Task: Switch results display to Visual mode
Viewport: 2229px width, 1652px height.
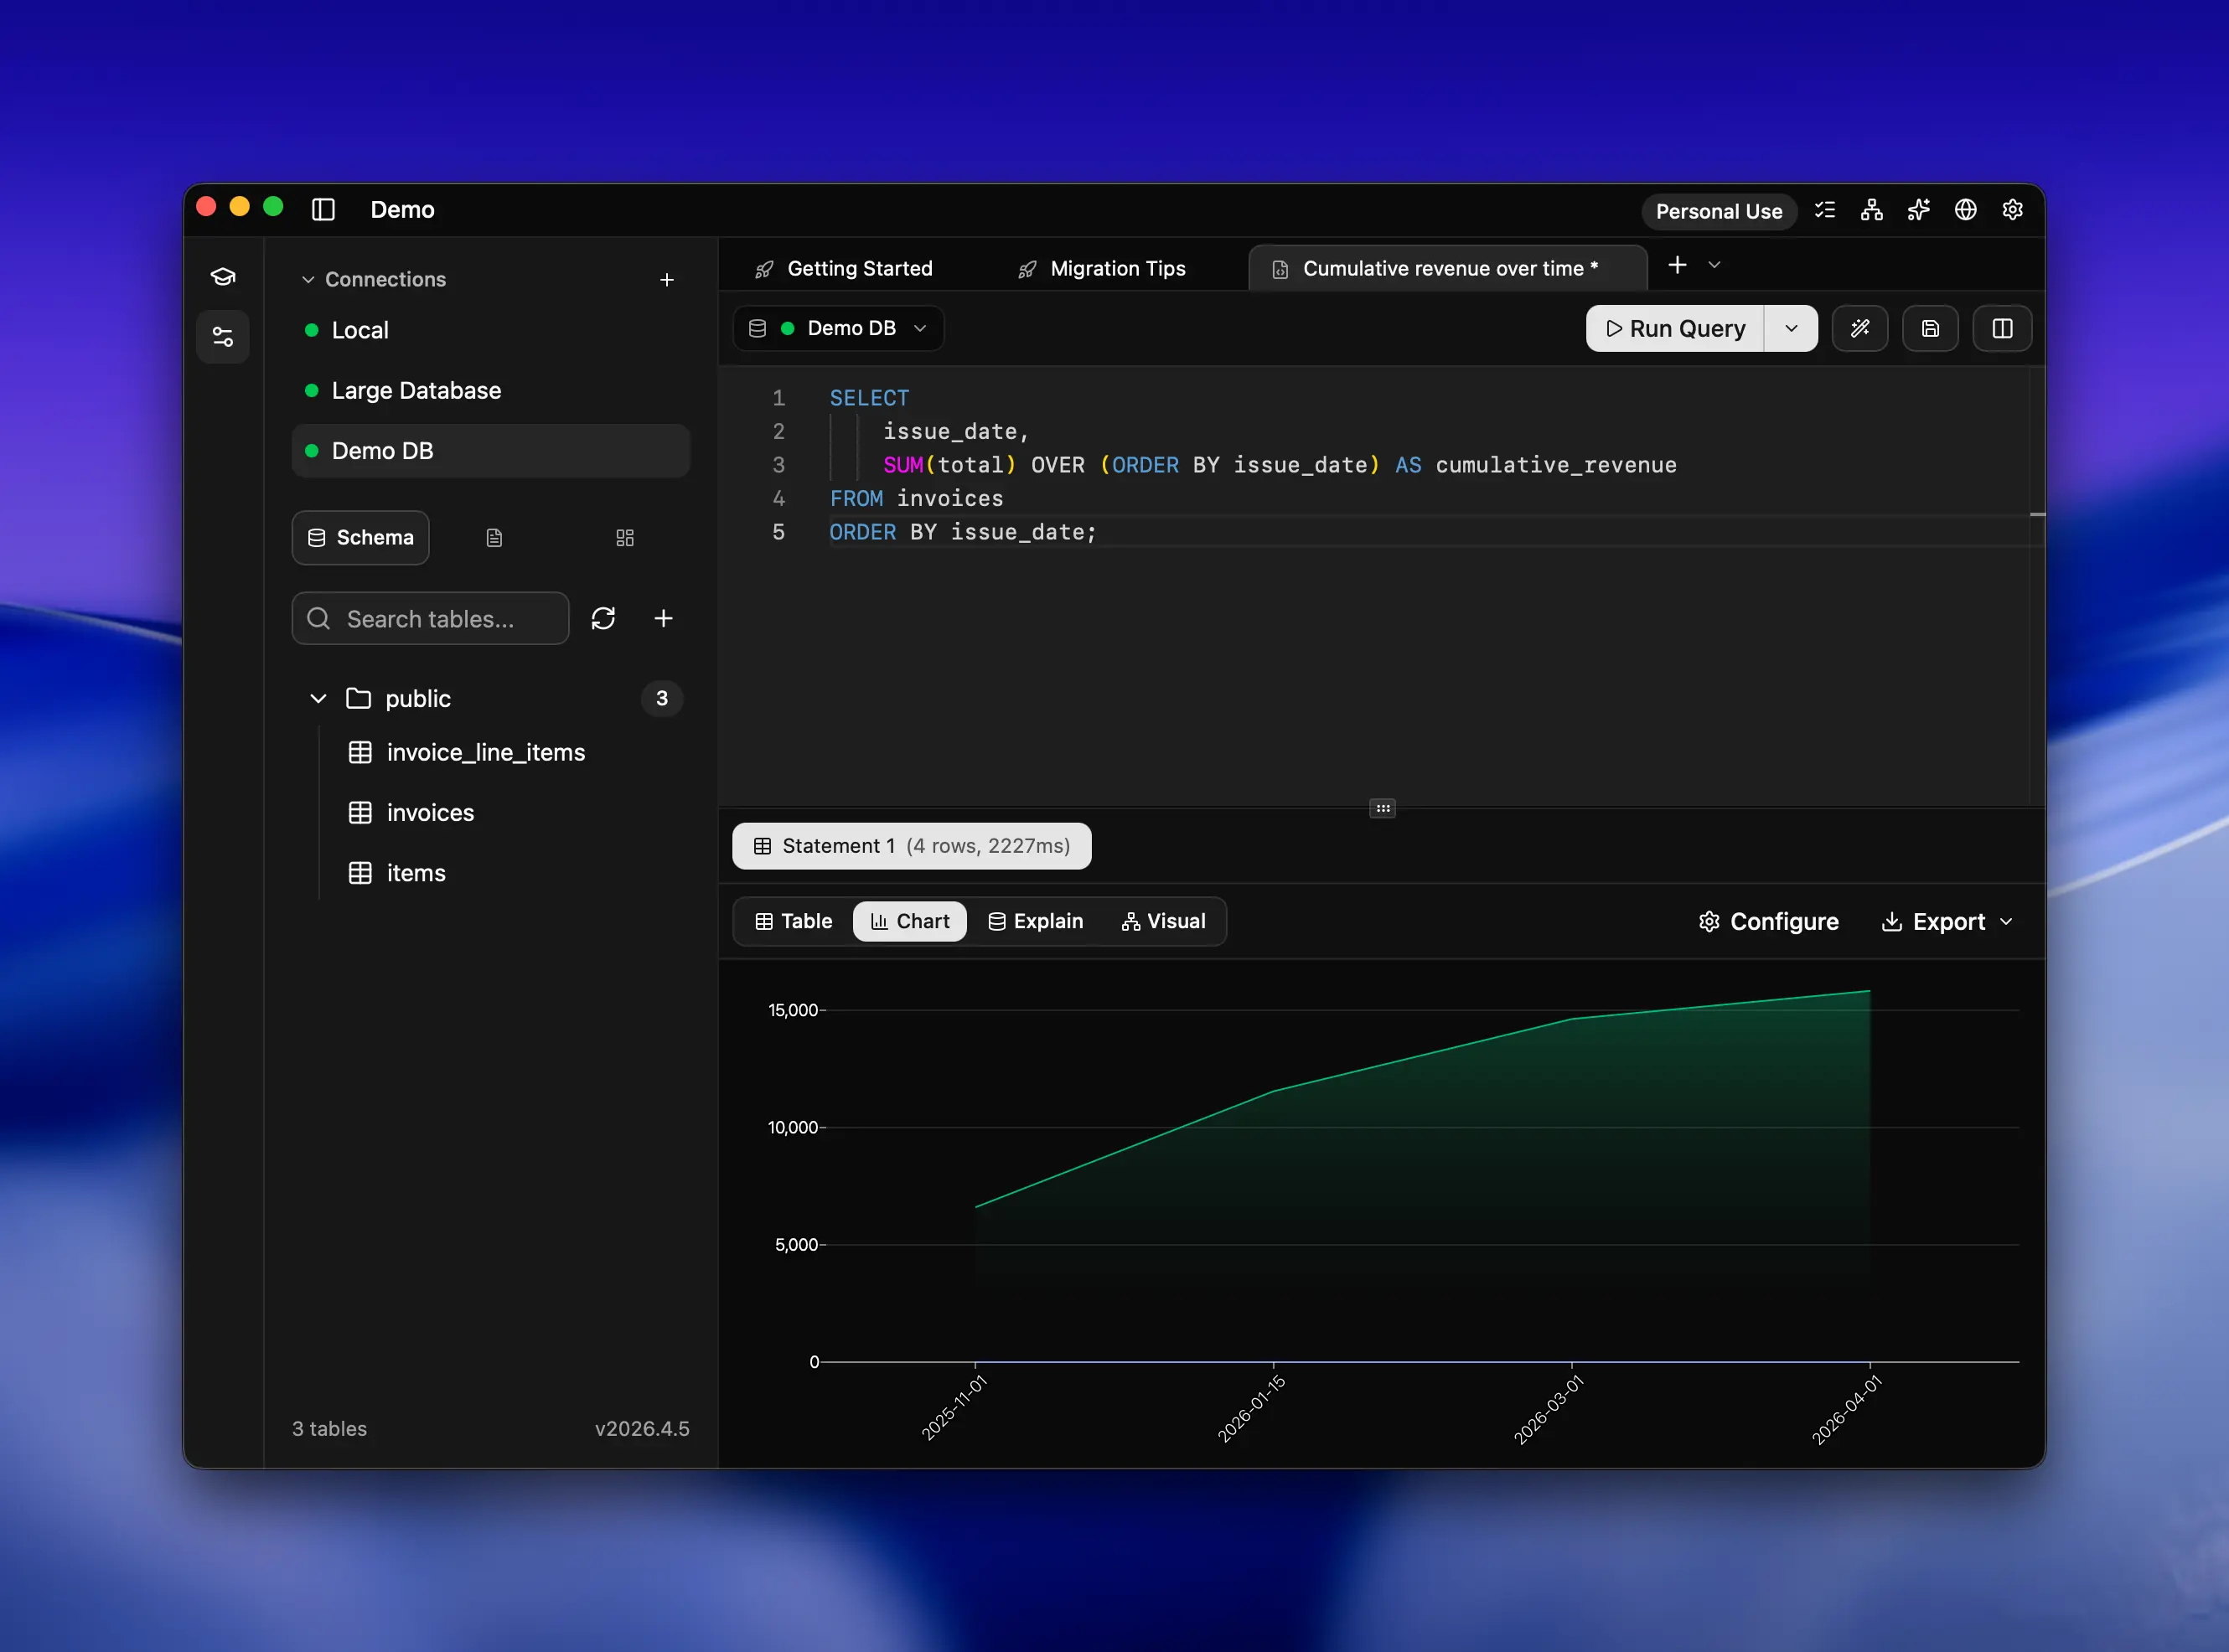Action: click(1163, 921)
